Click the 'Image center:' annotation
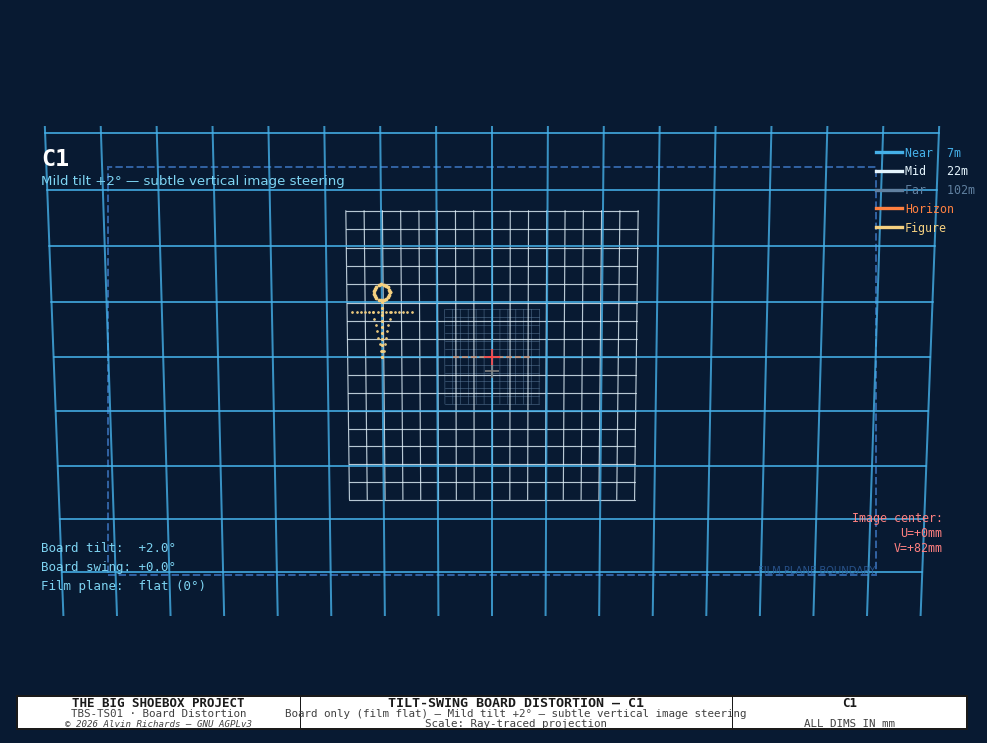Screen dimensions: 987x743 [897, 518]
